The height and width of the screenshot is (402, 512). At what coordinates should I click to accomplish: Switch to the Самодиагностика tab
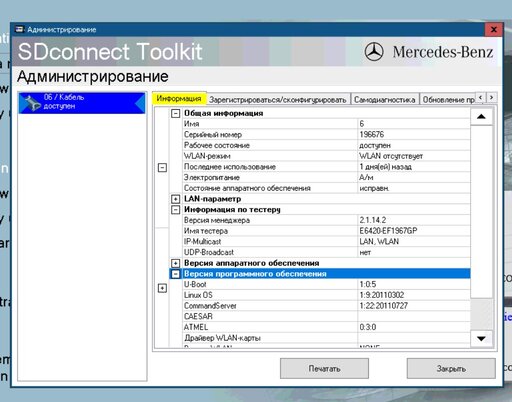coord(385,100)
